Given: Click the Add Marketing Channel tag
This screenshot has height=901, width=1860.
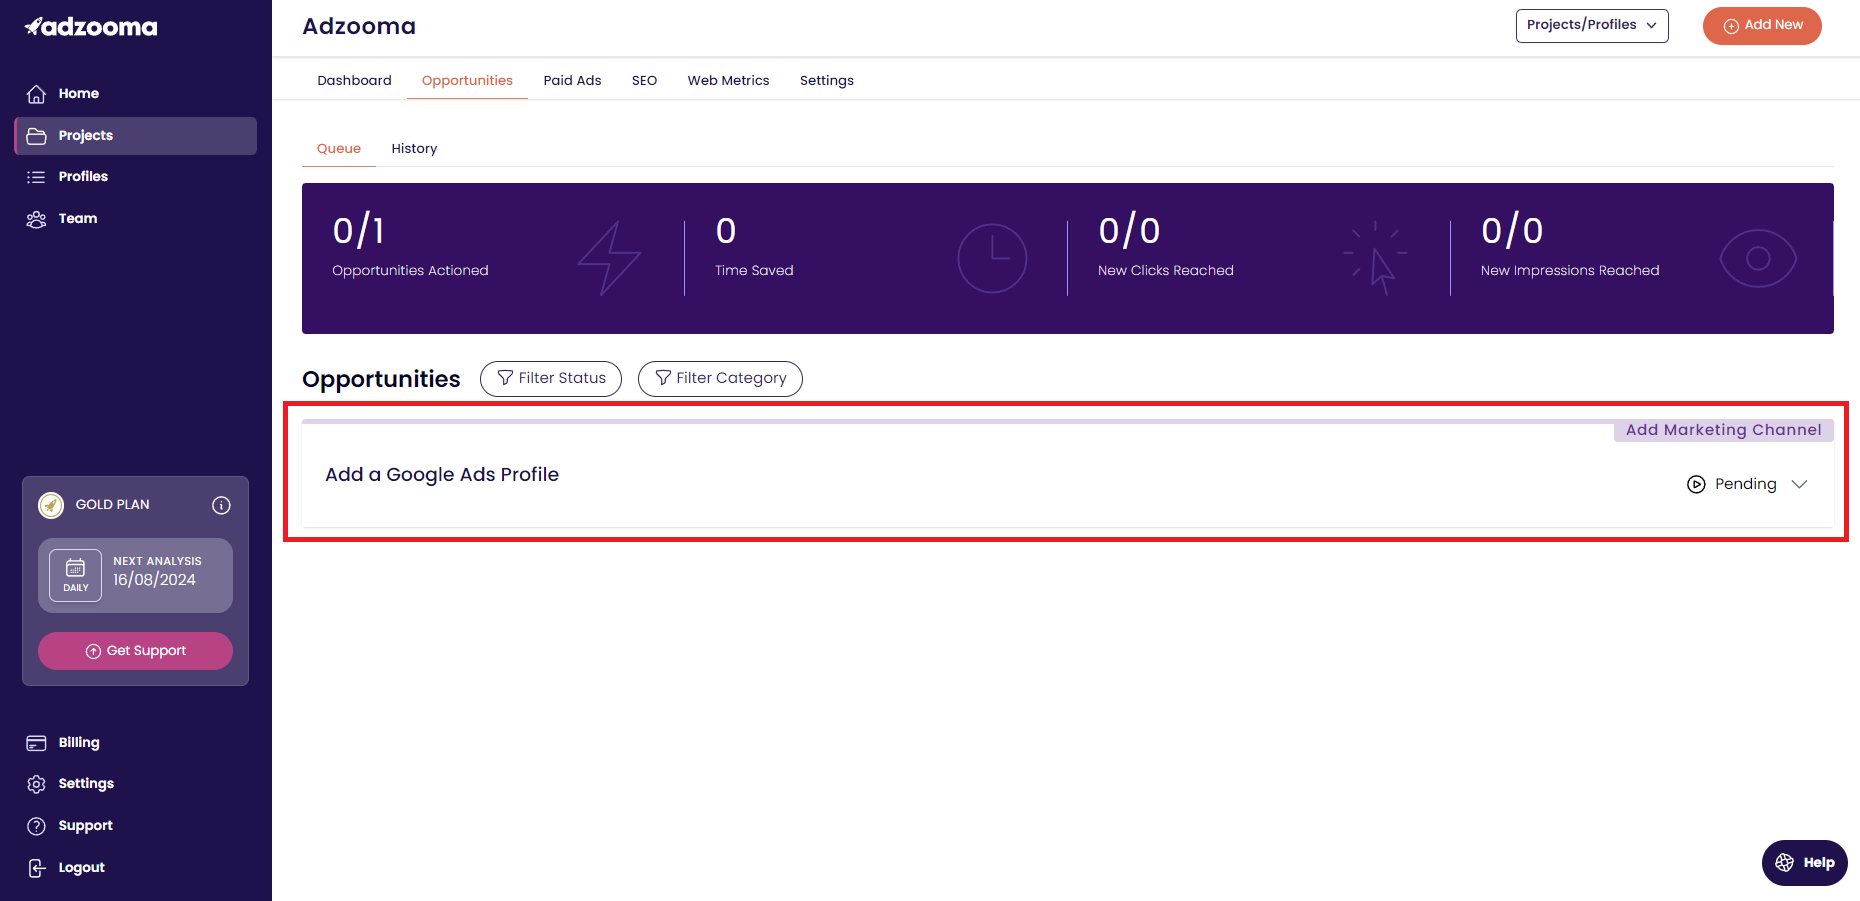Looking at the screenshot, I should click(1723, 430).
